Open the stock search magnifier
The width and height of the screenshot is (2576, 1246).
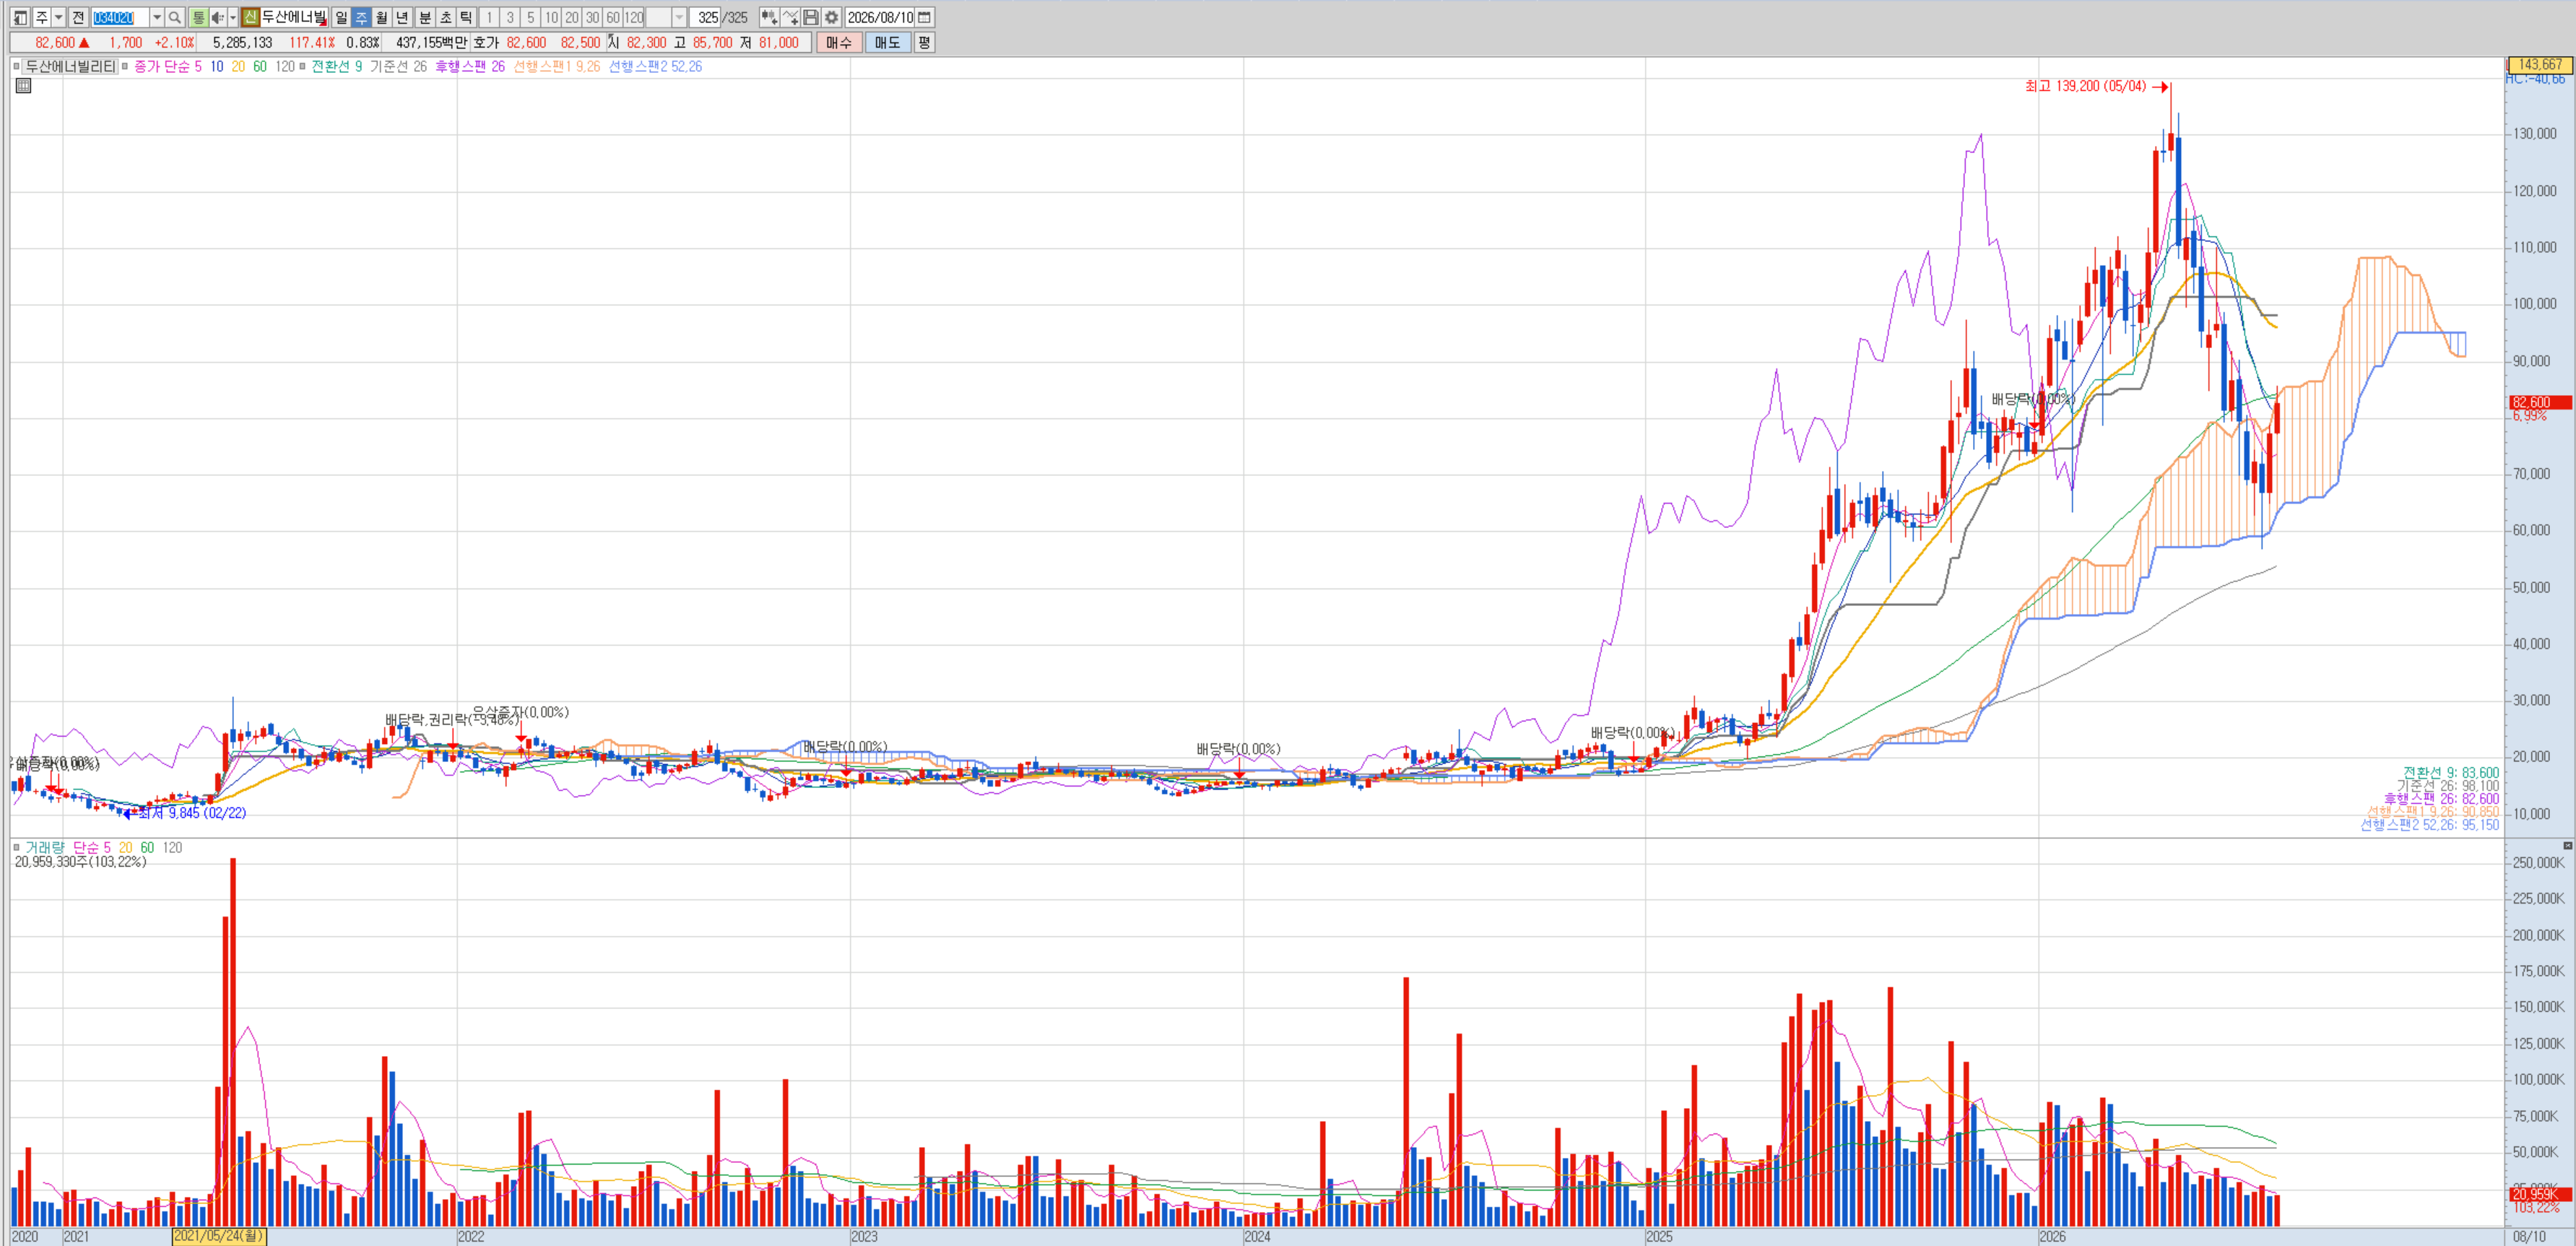coord(175,17)
